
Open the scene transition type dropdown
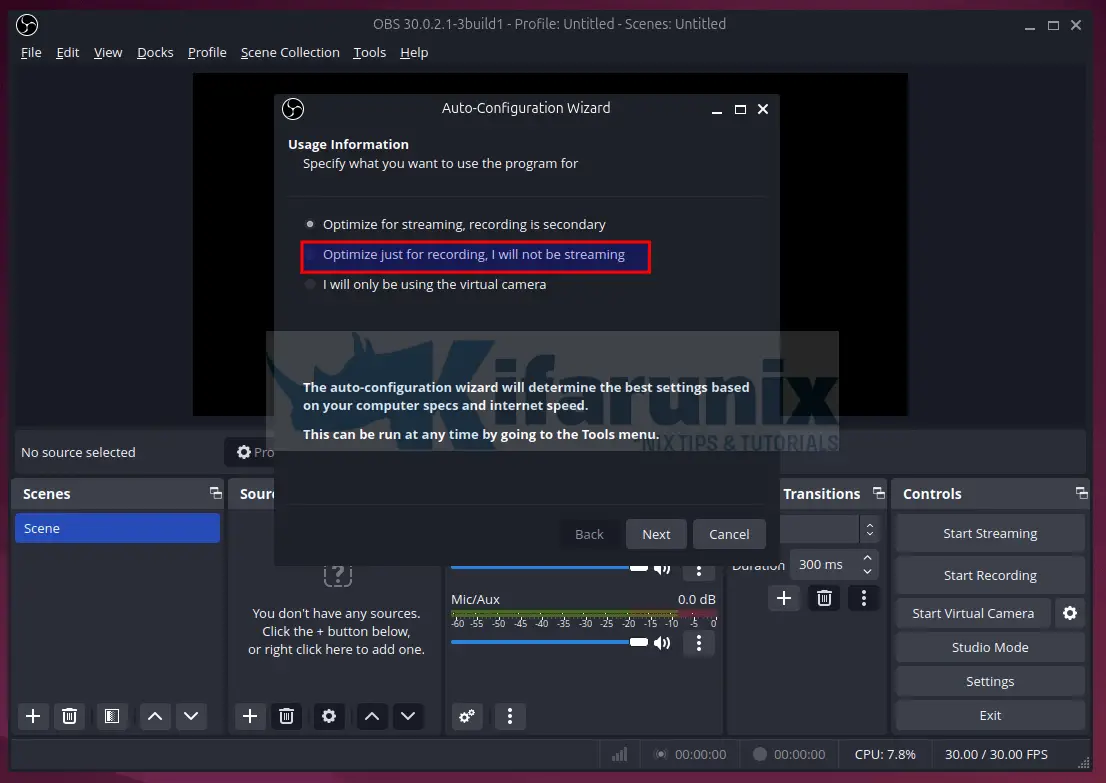pyautogui.click(x=868, y=529)
